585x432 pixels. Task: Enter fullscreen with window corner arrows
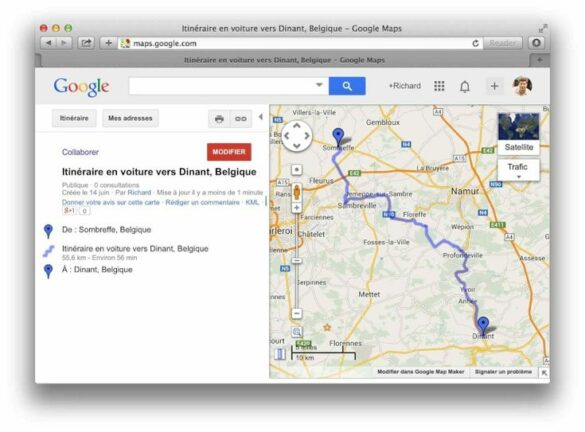click(543, 28)
